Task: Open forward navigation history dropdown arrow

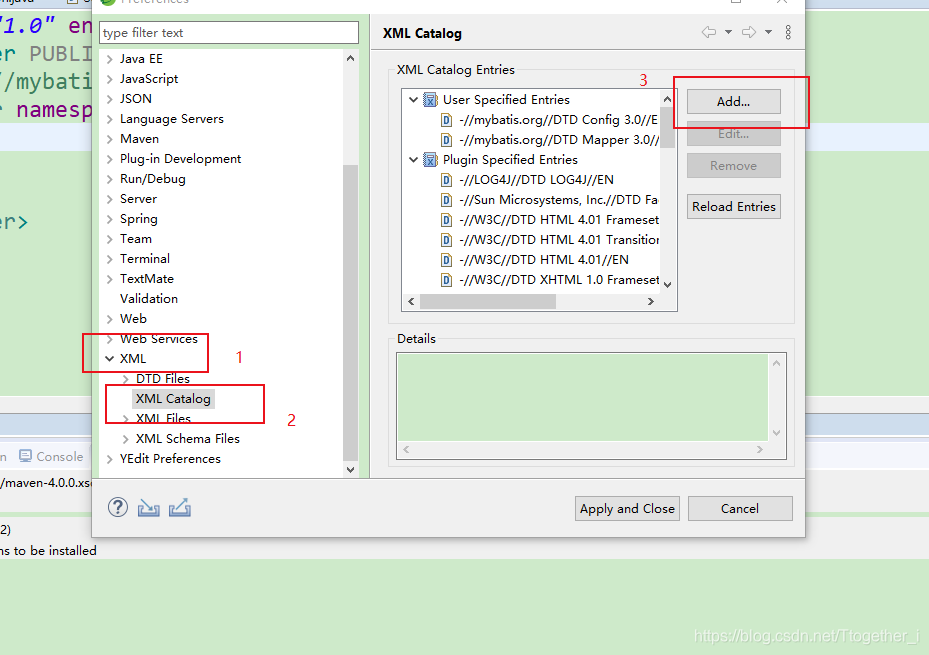Action: point(768,32)
